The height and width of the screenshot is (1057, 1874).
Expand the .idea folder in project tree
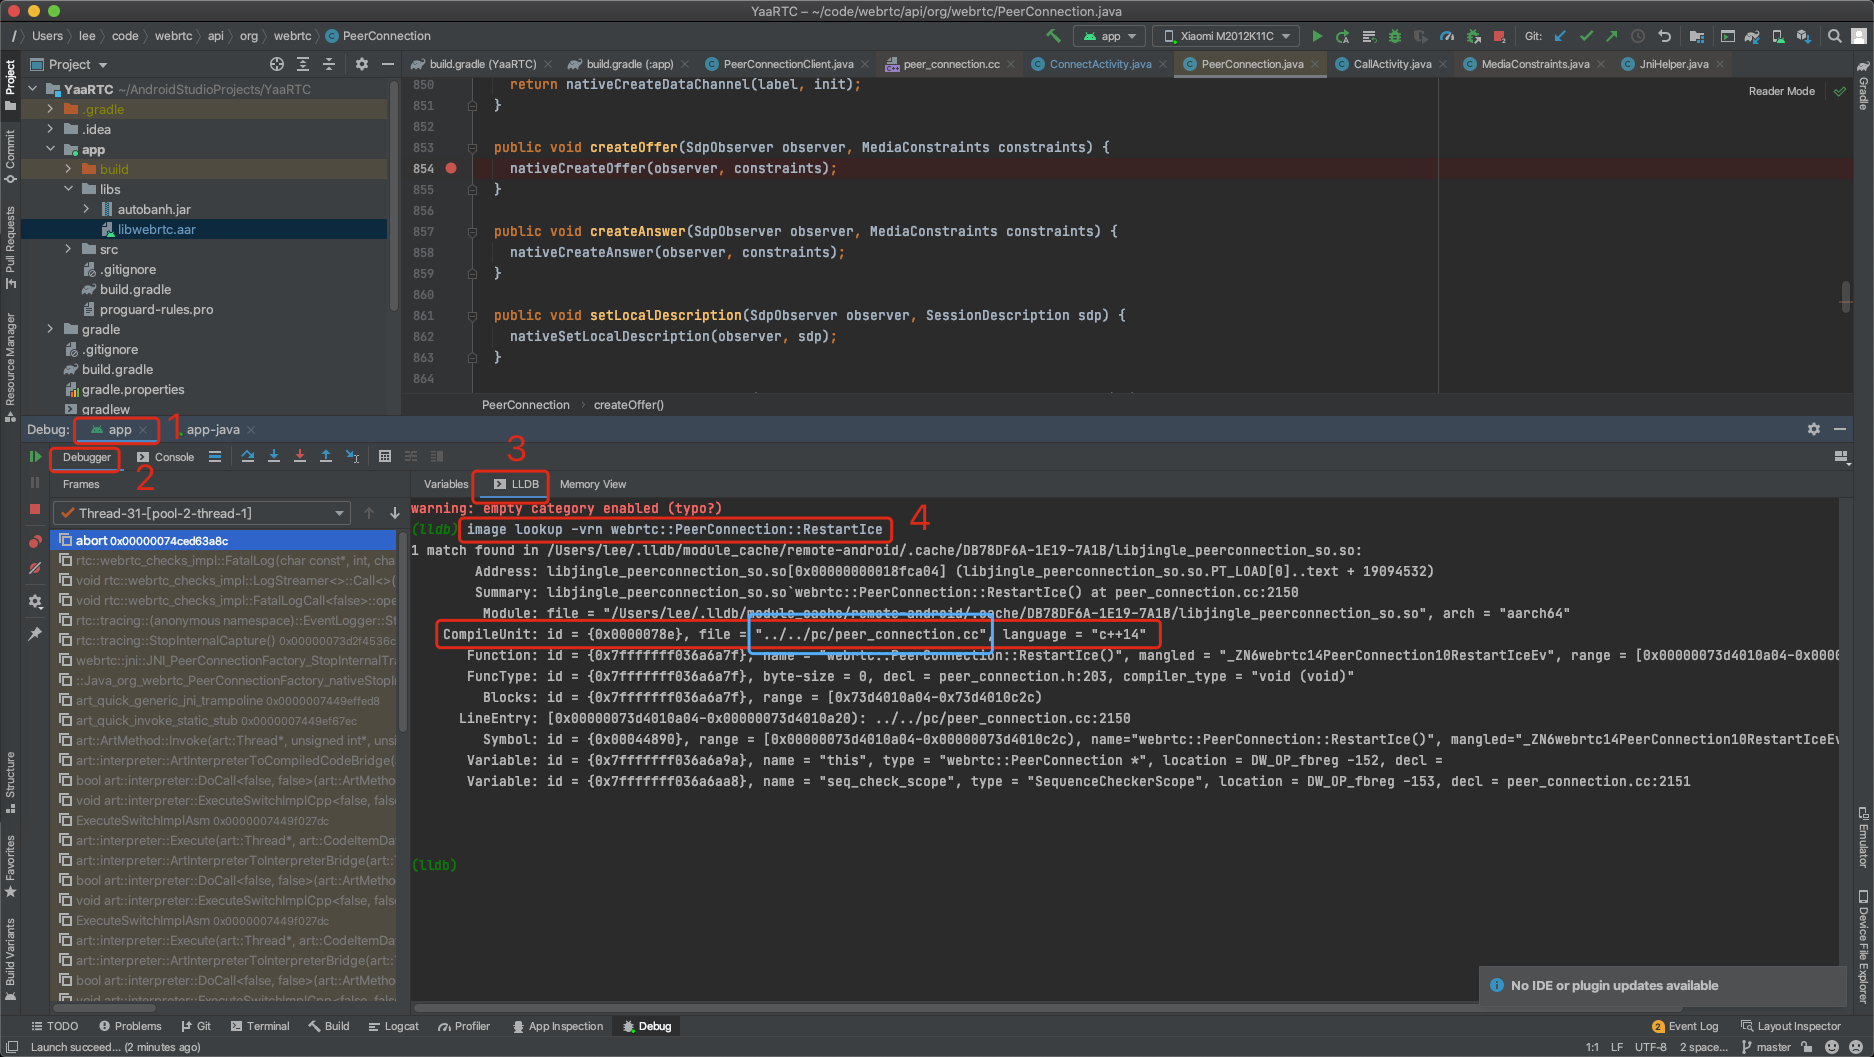50,129
